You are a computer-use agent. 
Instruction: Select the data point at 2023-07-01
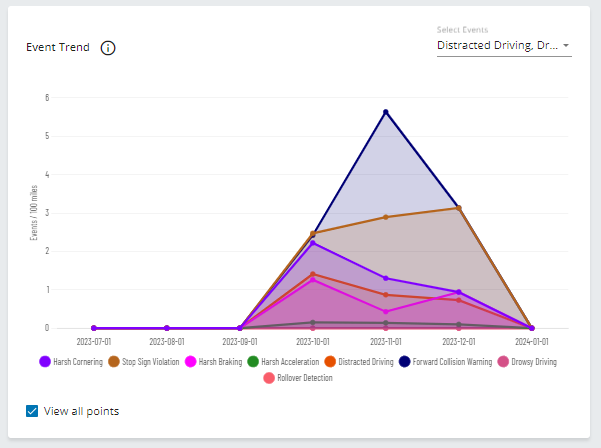94,328
